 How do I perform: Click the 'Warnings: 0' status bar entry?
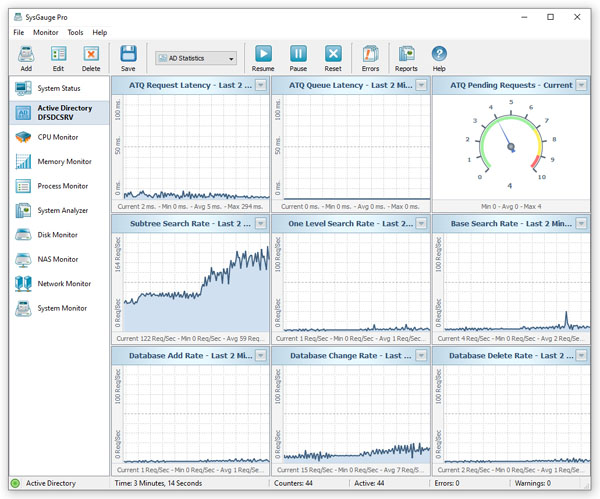pos(533,483)
